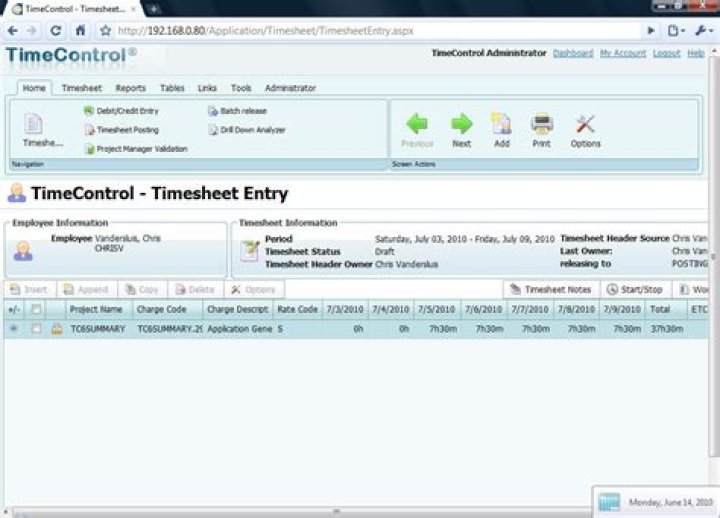
Task: Click the +/- expand all column header
Action: tap(14, 310)
